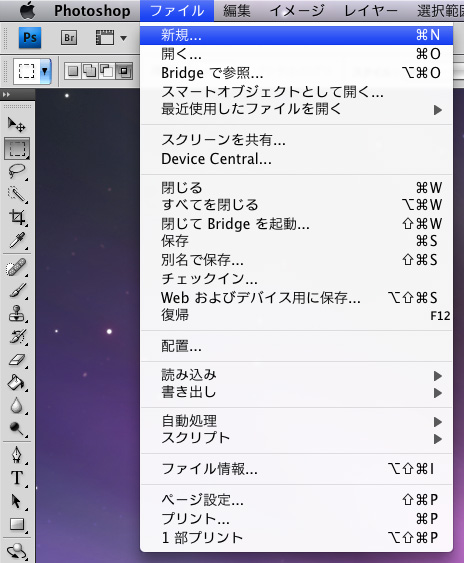
Task: Expand the 読み込み submenu
Action: [x=296, y=375]
